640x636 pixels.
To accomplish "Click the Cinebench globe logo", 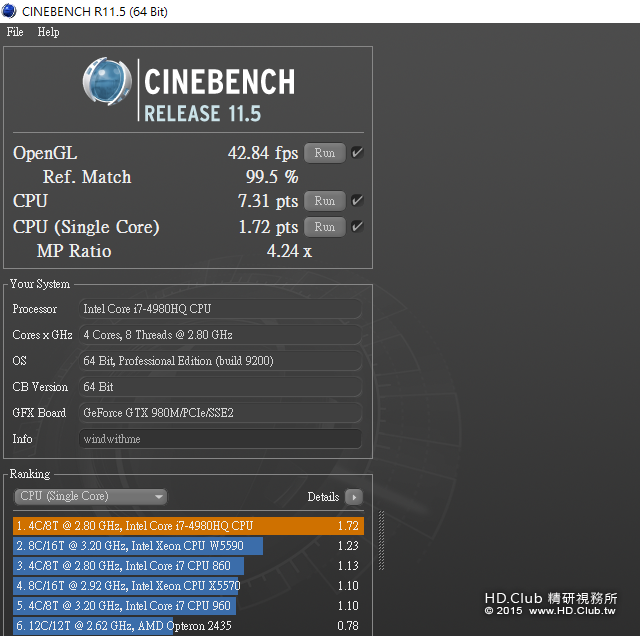I will (x=107, y=81).
